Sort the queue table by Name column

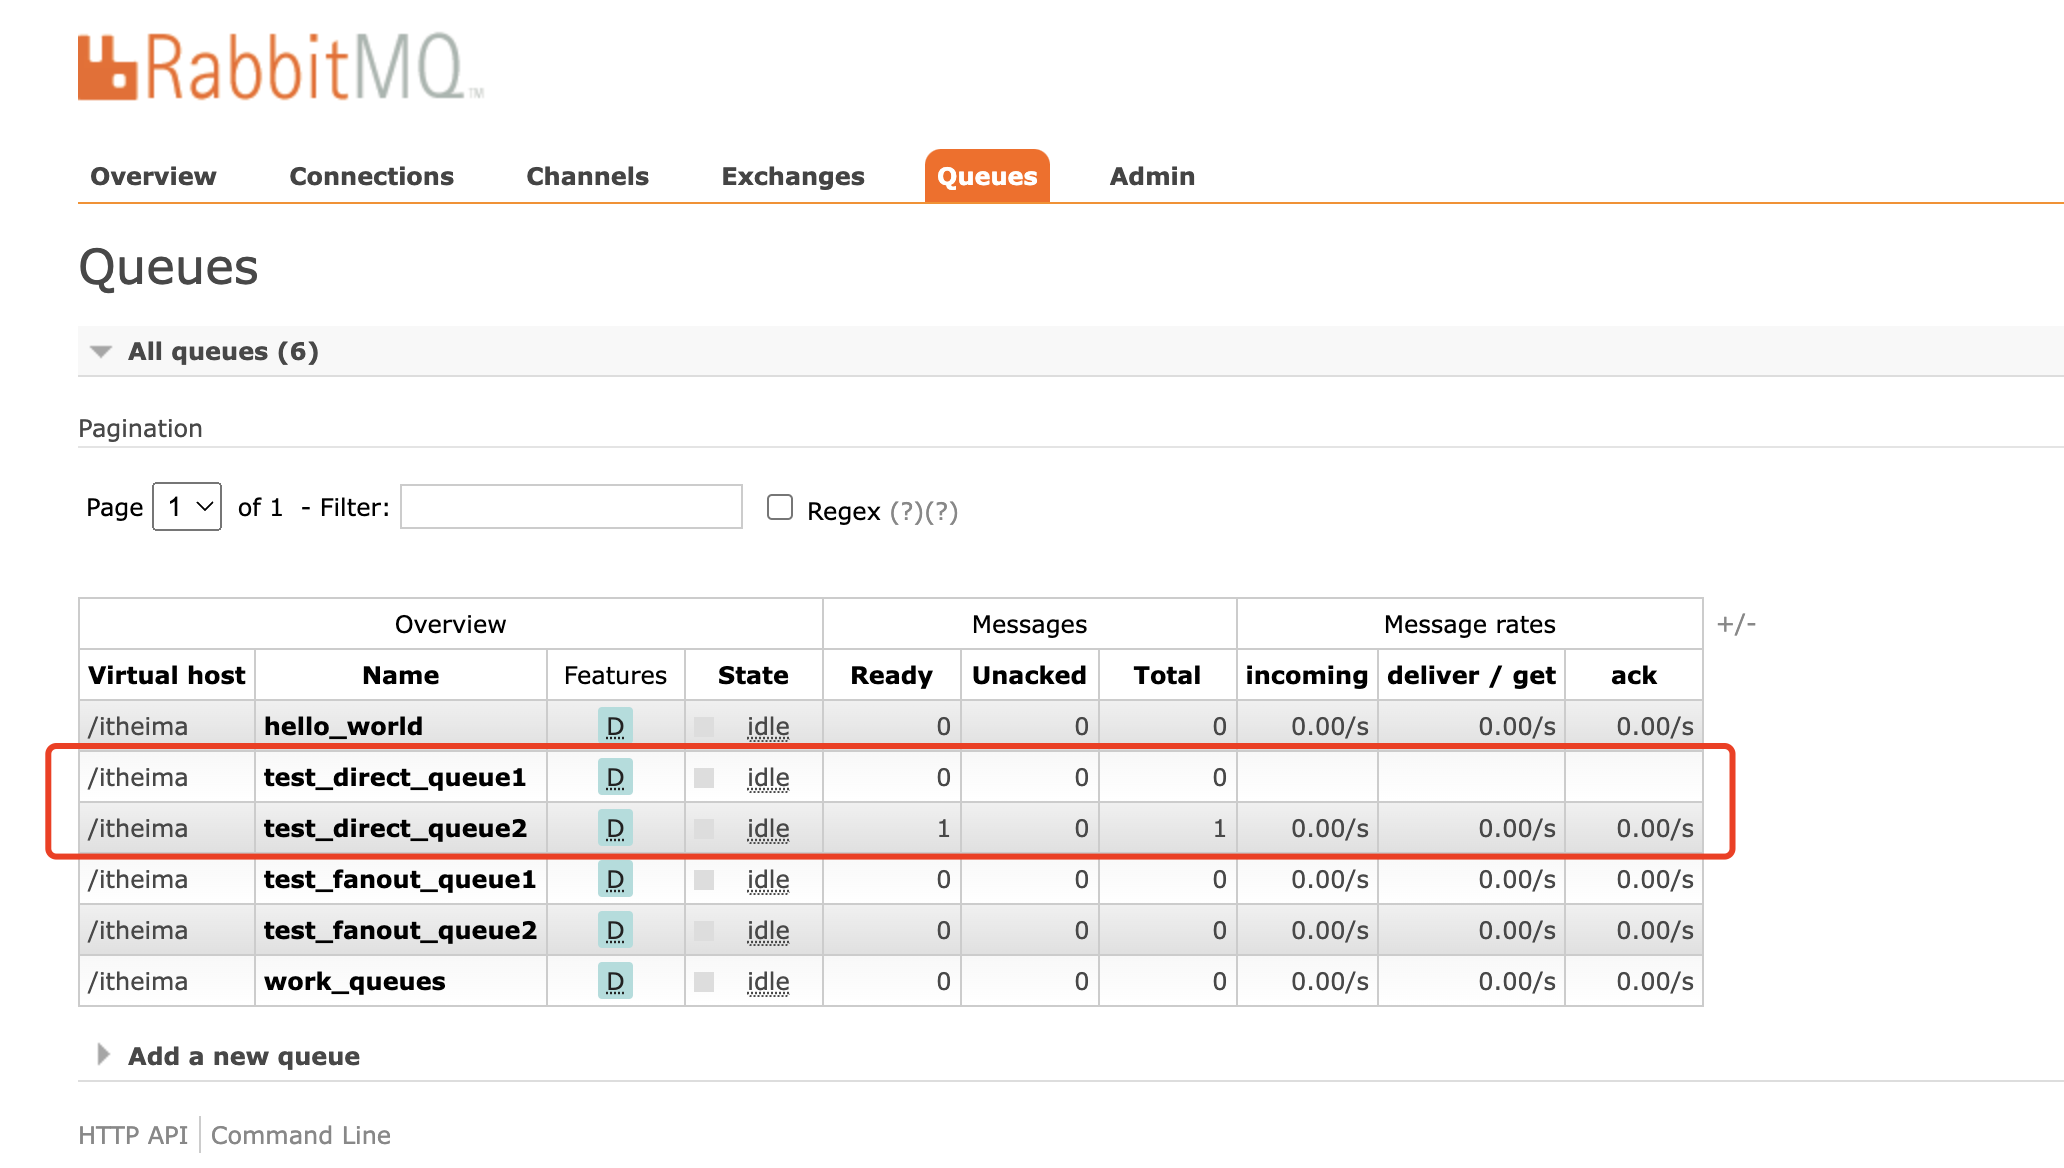click(x=400, y=675)
